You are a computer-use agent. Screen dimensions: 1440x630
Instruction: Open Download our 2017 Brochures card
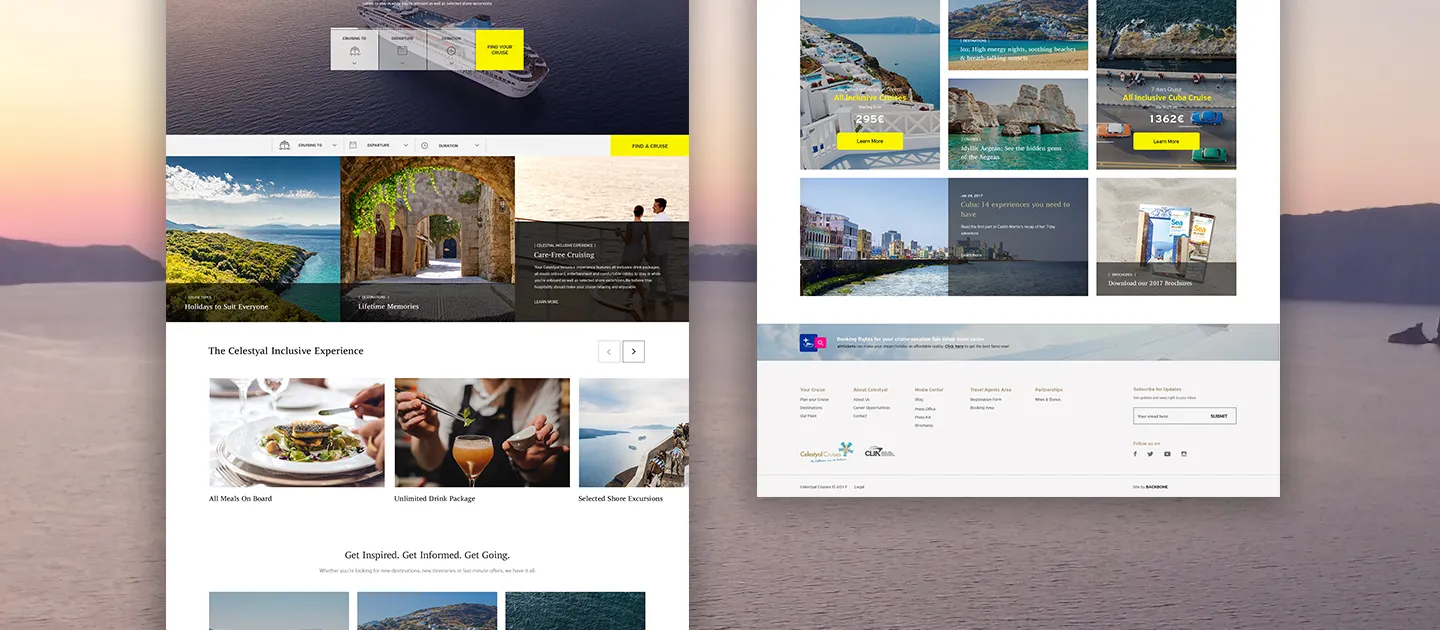pyautogui.click(x=1166, y=237)
